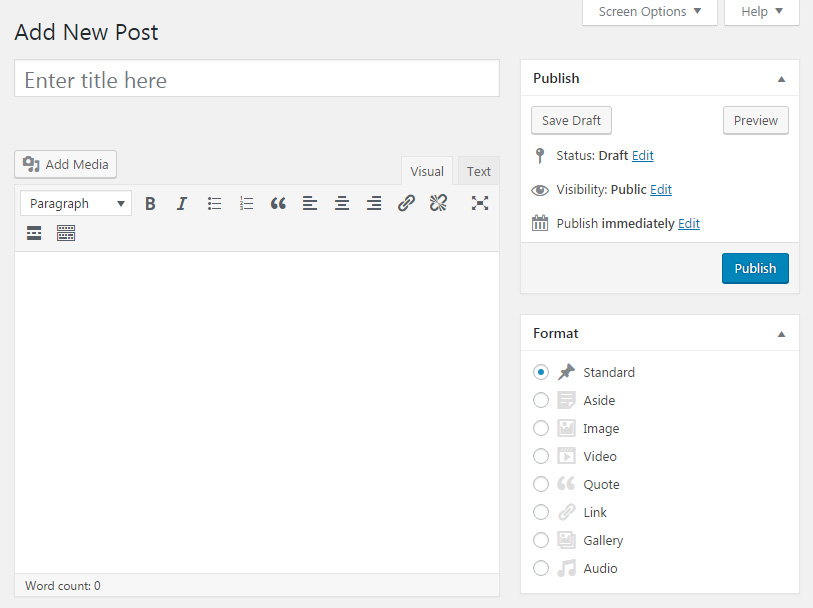813x608 pixels.
Task: Insert a Read More tag
Action: (33, 233)
